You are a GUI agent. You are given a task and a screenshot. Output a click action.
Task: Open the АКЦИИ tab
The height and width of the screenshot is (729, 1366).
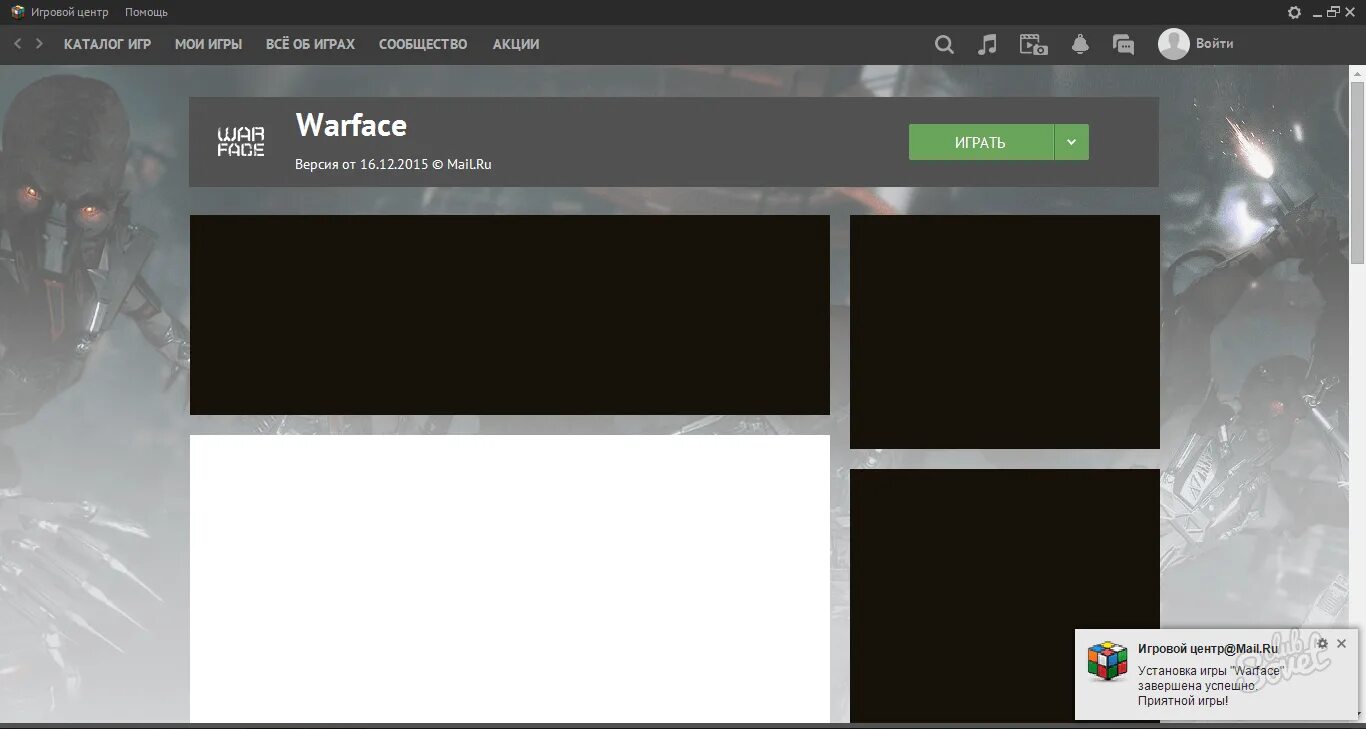tap(516, 44)
